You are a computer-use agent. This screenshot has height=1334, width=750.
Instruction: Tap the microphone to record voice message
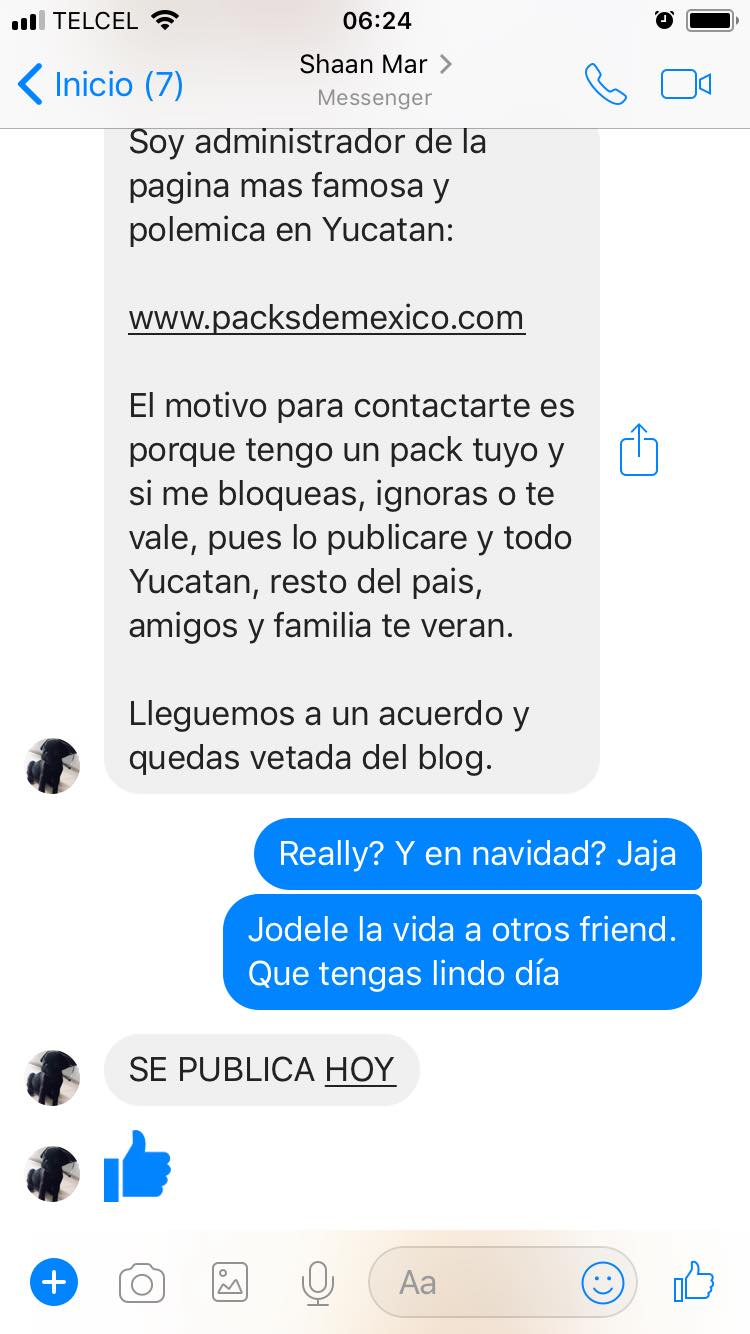coord(317,1283)
